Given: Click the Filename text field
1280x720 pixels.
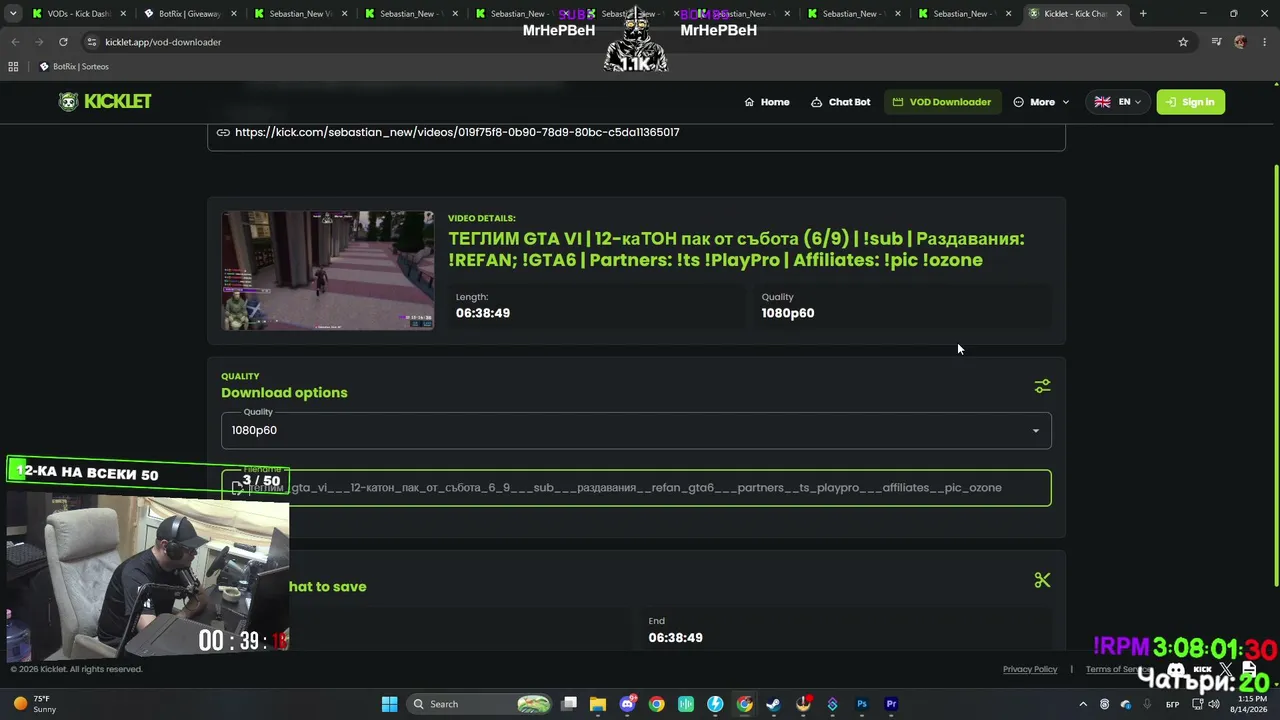Looking at the screenshot, I should [636, 488].
